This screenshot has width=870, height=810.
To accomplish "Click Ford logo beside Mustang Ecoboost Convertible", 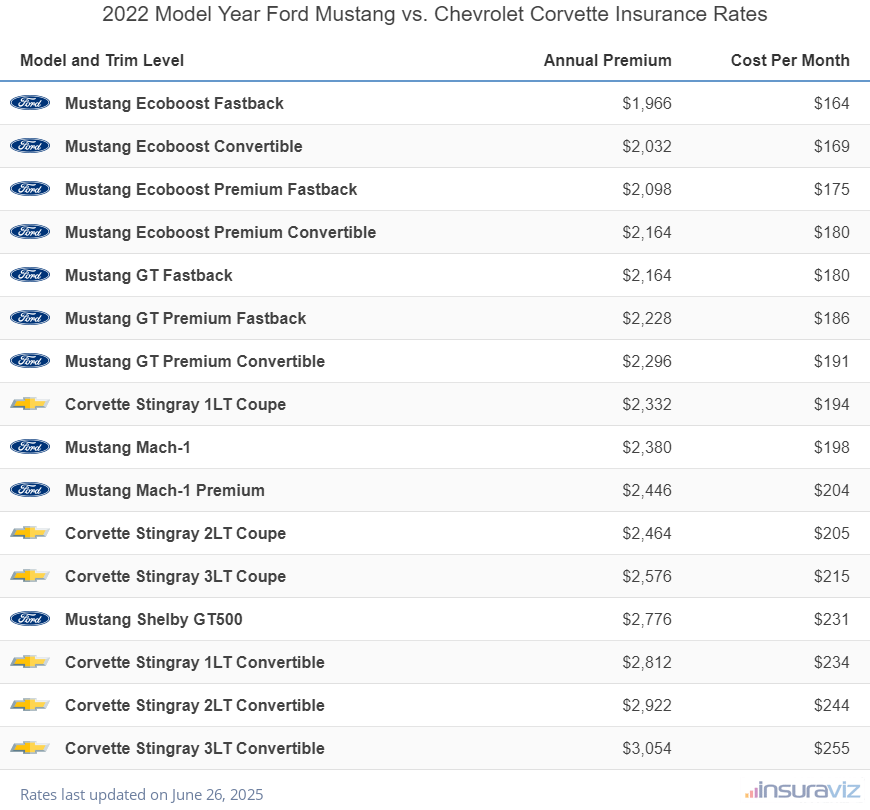I will tap(30, 146).
